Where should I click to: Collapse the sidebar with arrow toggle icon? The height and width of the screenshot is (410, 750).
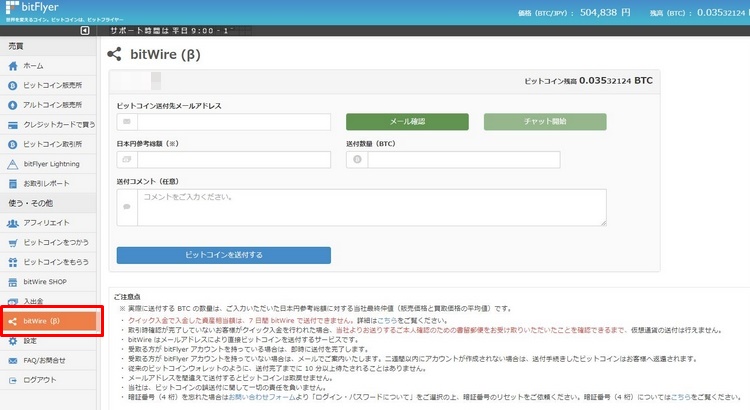coord(85,31)
